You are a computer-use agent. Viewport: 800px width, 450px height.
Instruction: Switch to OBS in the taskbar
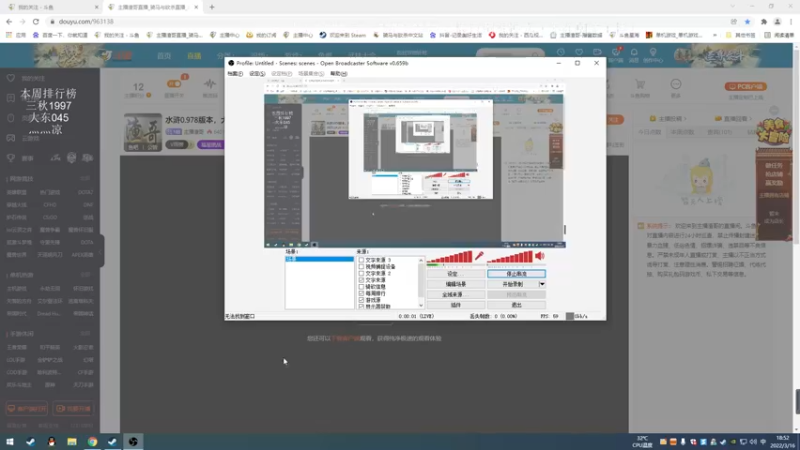coord(133,441)
